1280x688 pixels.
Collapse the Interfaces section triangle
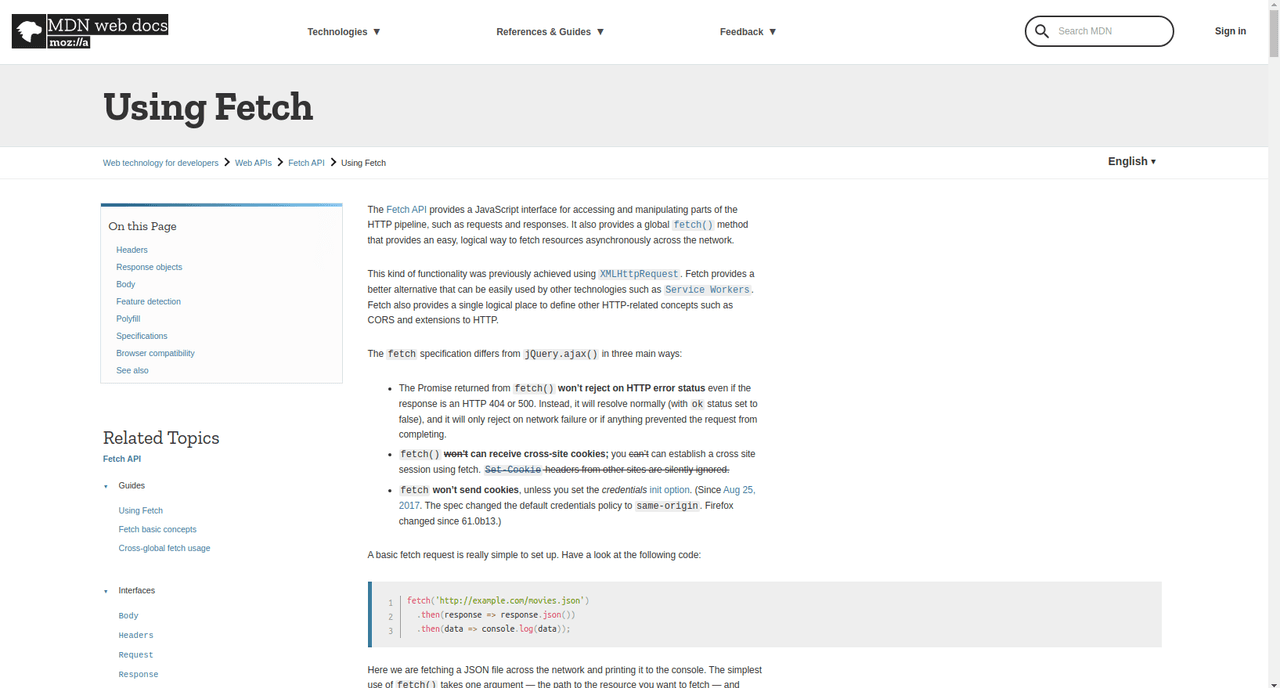point(106,591)
